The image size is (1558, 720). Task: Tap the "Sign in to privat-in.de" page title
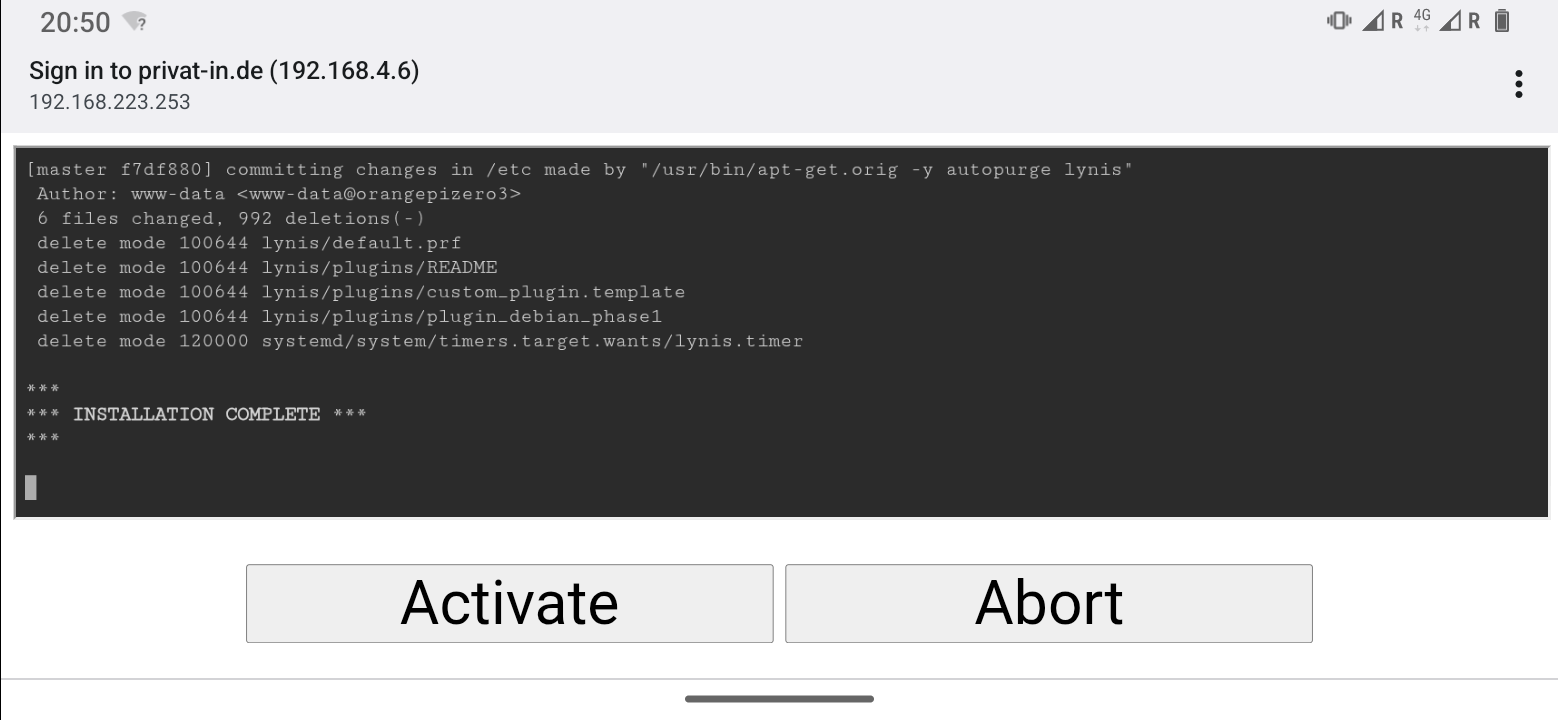click(x=224, y=71)
